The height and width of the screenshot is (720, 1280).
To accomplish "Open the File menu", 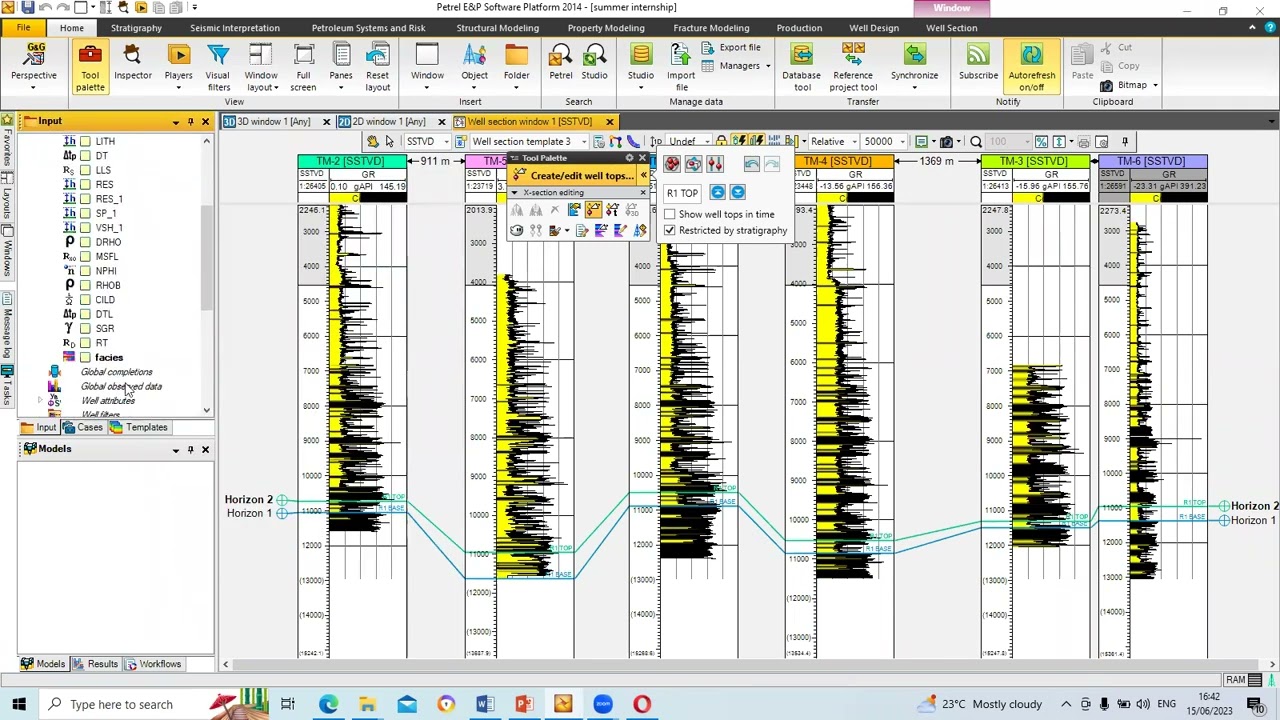I will 23,28.
